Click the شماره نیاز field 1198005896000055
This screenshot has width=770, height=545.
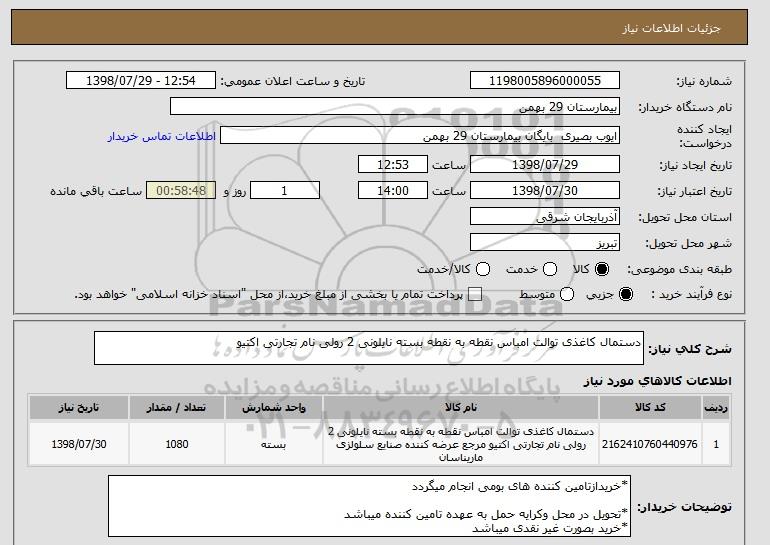click(545, 81)
